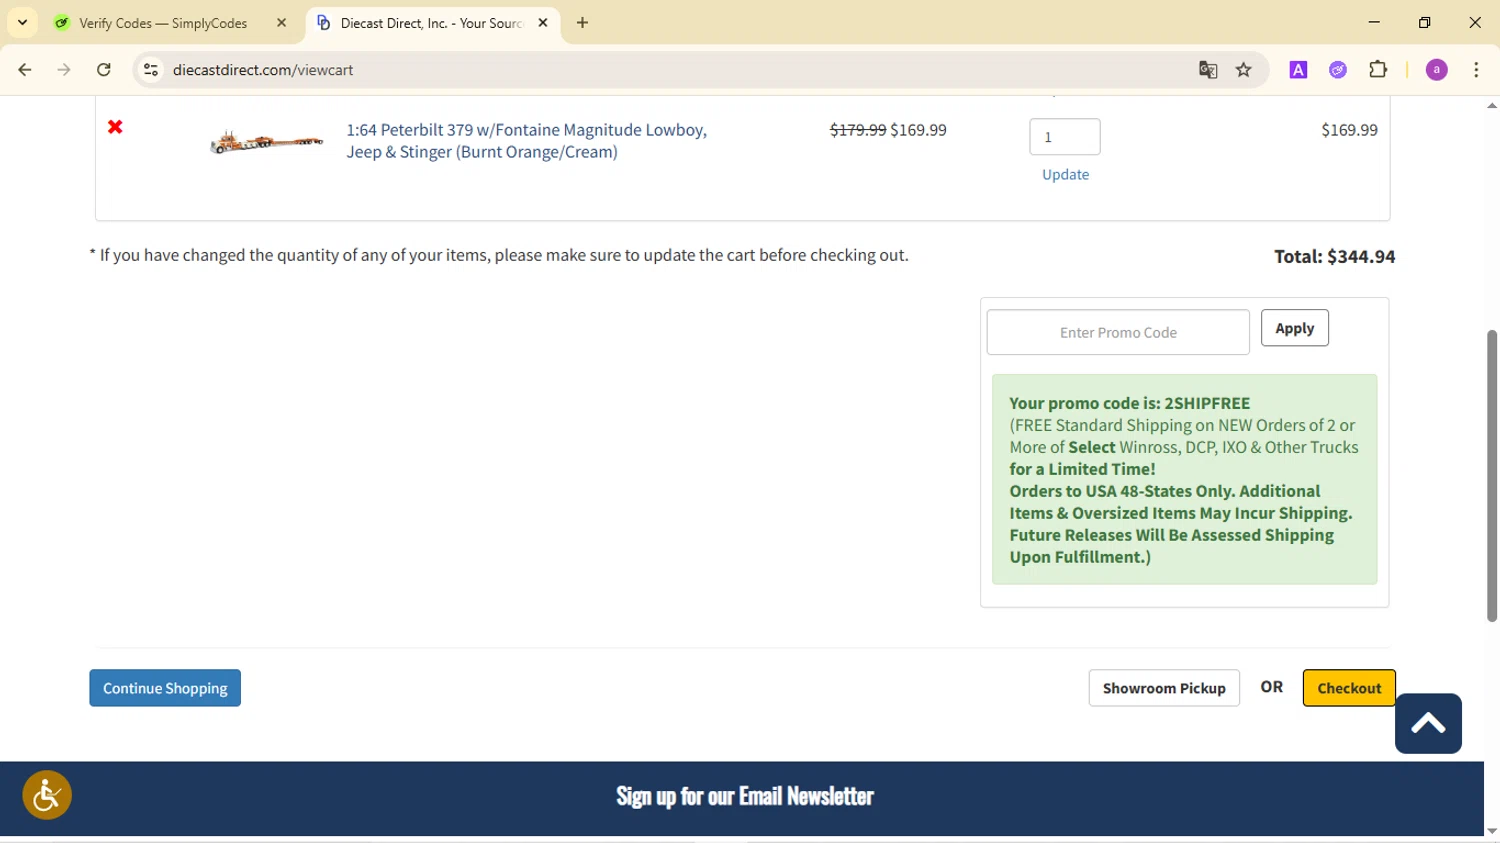The width and height of the screenshot is (1500, 843).
Task: Click the discounted price $169.99 beside $179.99
Action: (x=918, y=130)
